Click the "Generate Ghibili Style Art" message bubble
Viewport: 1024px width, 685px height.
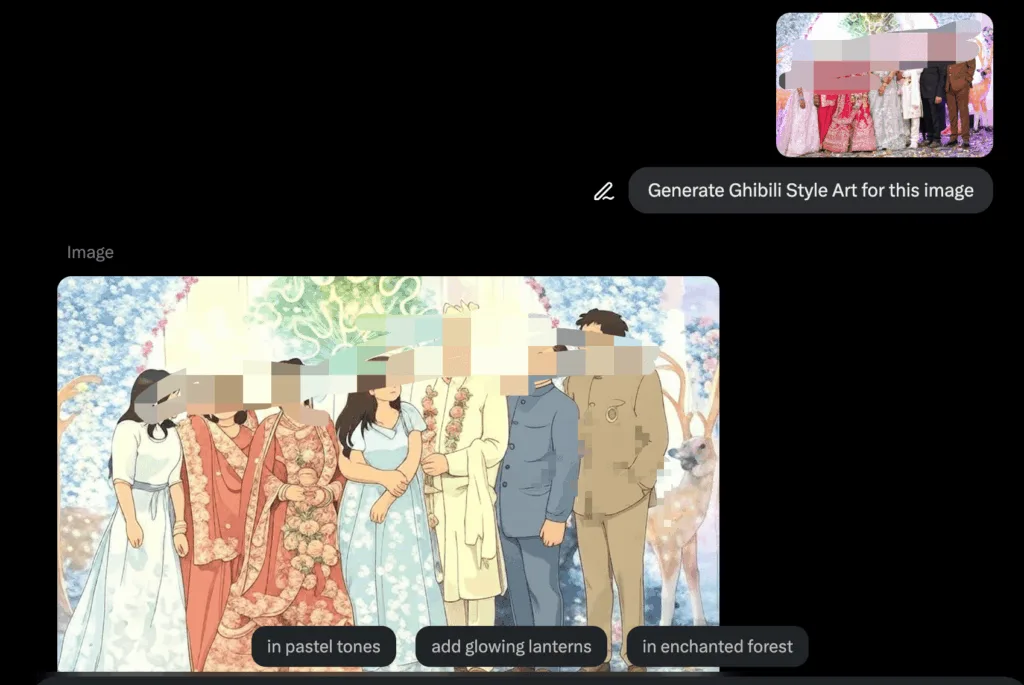pos(810,190)
